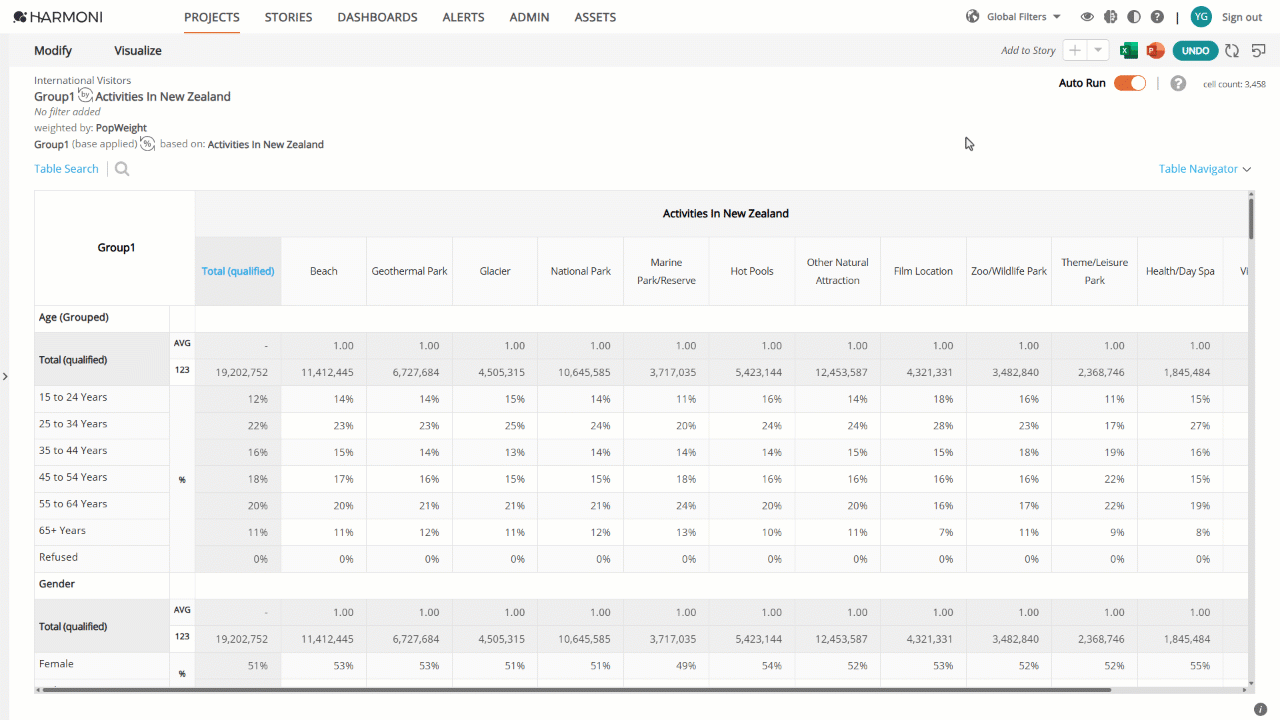Viewport: 1280px width, 720px height.
Task: Export the table to Excel
Action: (x=1128, y=51)
